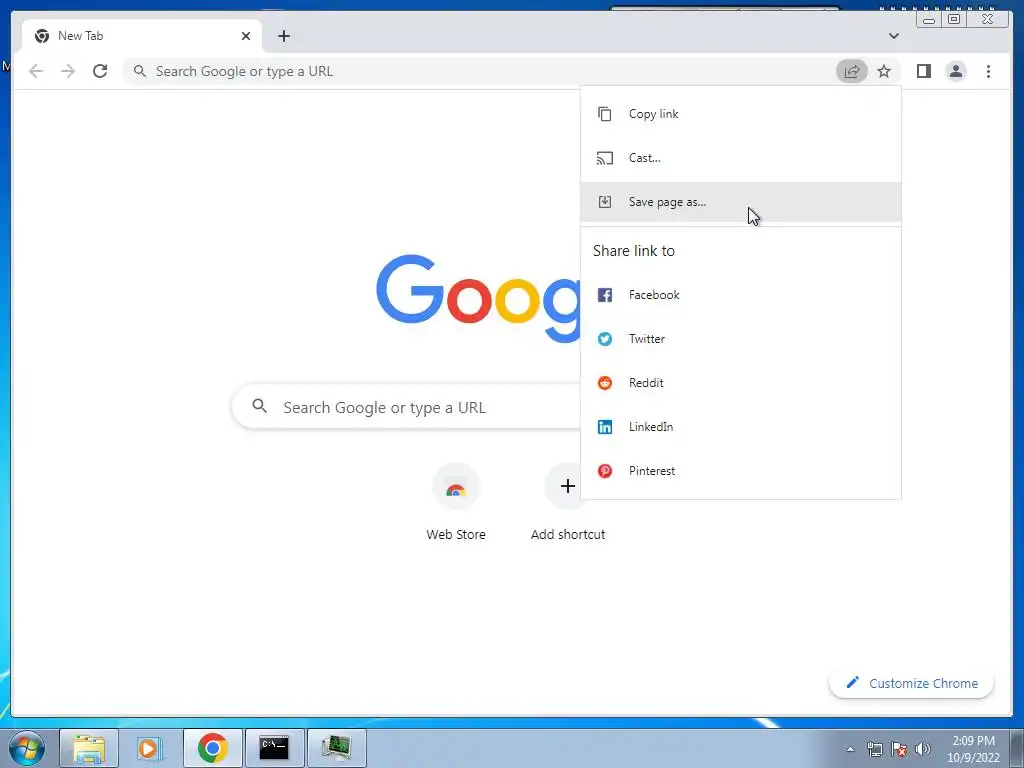Share link to Reddit

(x=741, y=383)
